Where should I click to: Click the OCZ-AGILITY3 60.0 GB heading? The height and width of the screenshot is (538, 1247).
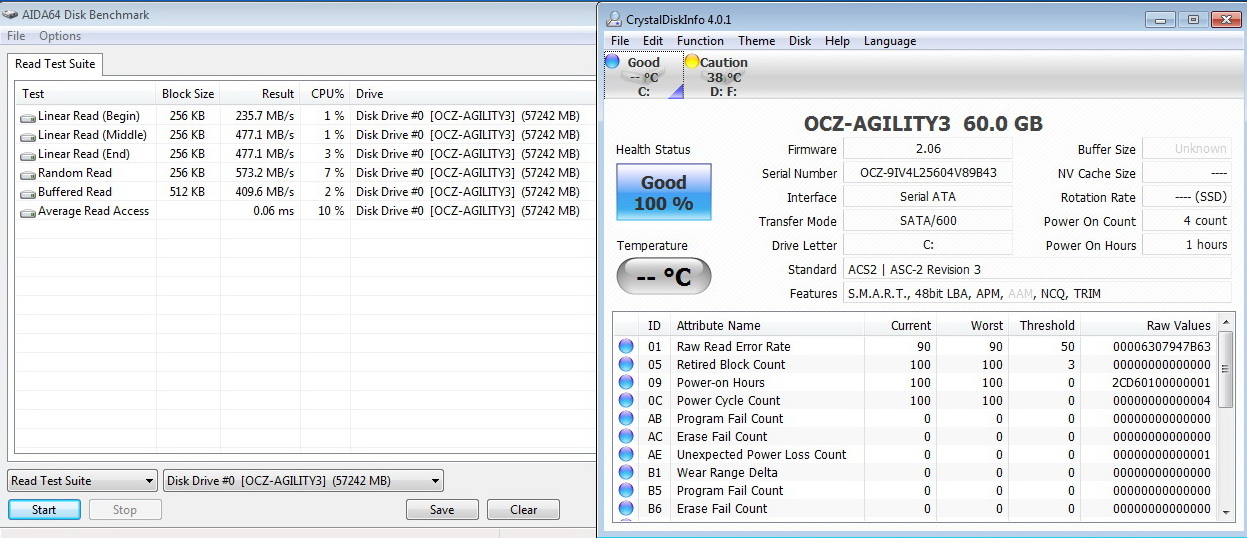(923, 124)
